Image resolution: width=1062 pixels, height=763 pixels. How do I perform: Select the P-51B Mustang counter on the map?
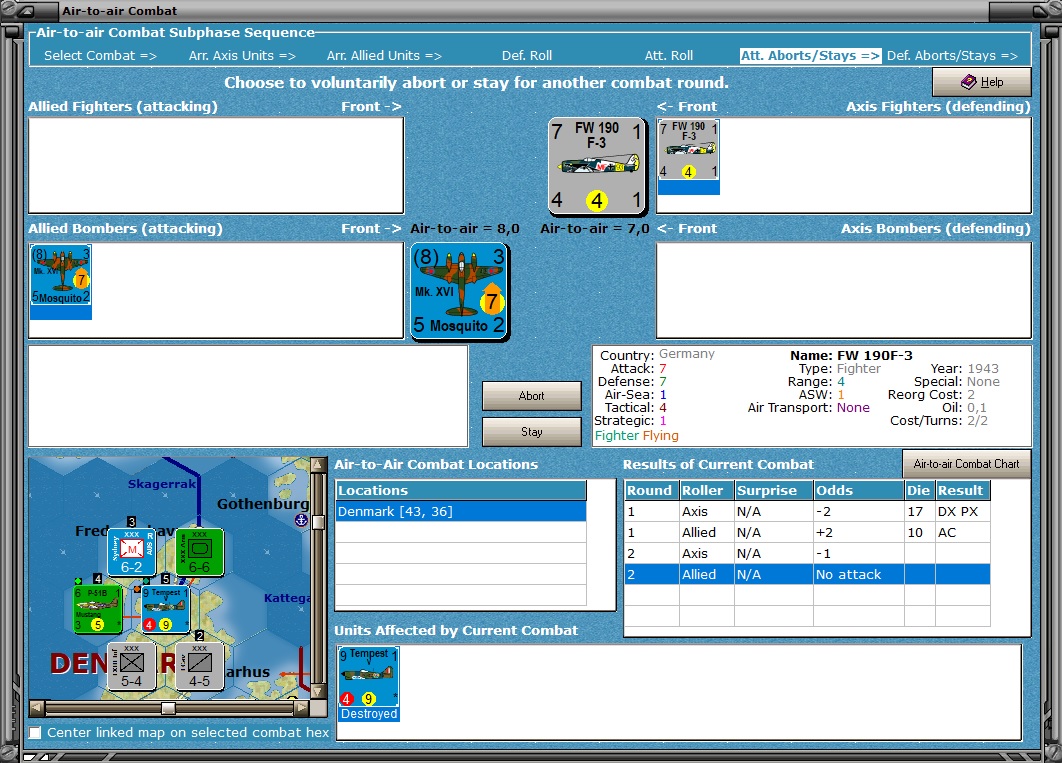tap(98, 609)
